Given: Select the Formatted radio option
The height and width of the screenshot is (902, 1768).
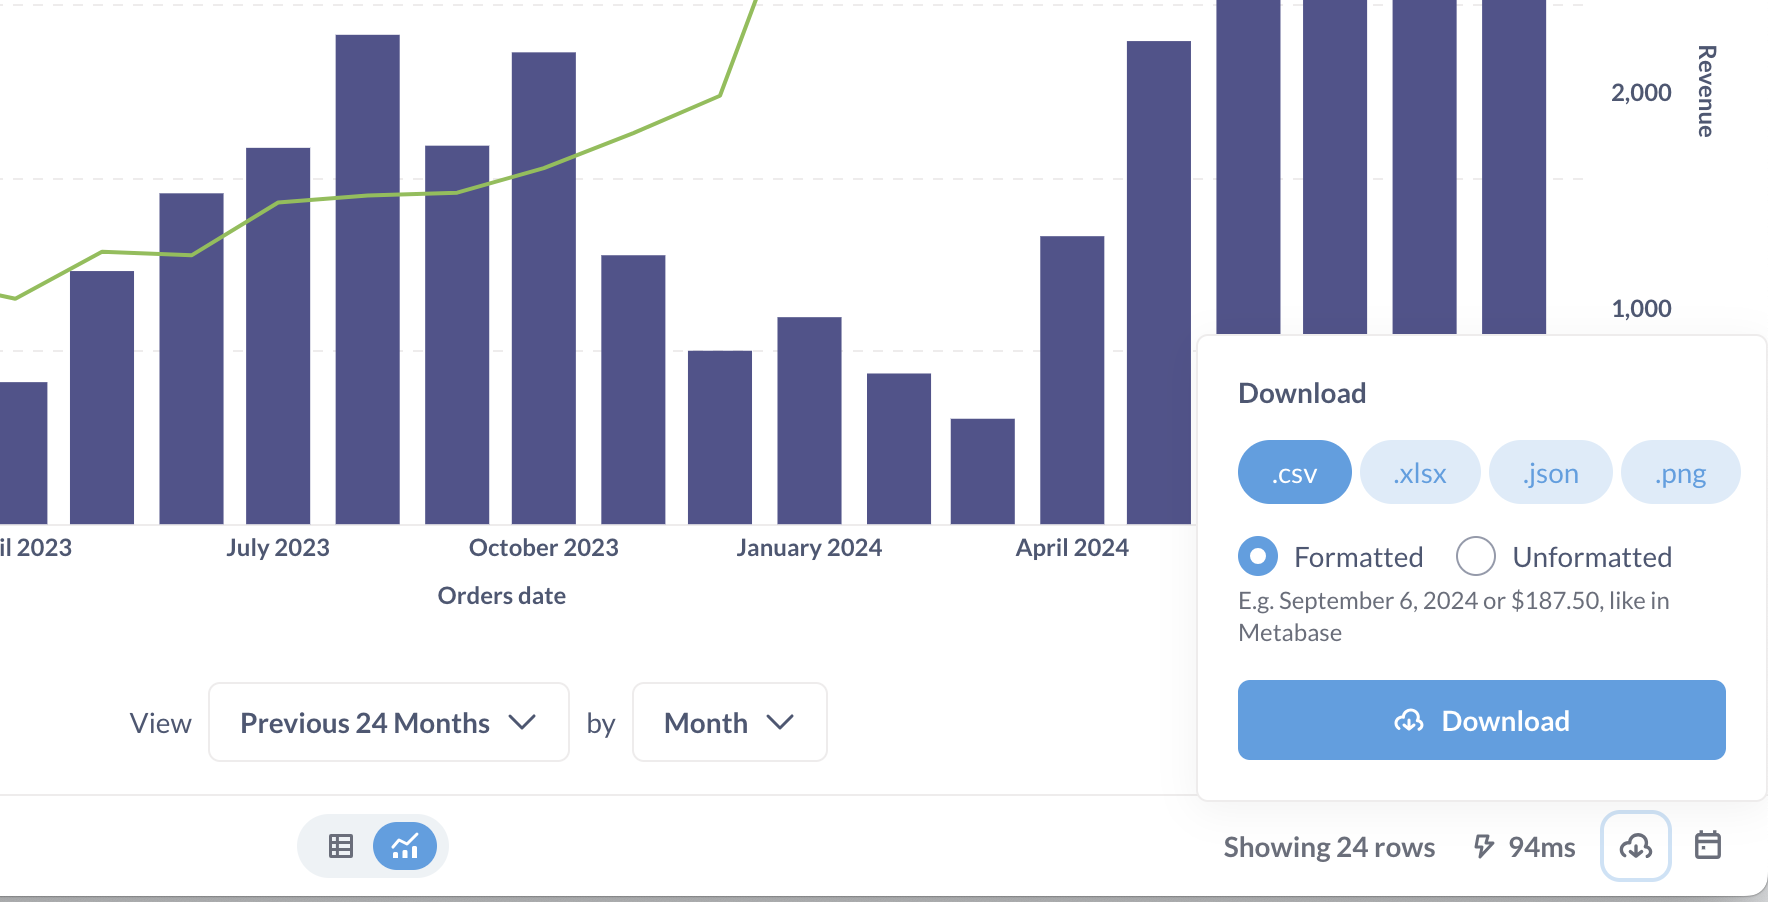Looking at the screenshot, I should [x=1258, y=556].
